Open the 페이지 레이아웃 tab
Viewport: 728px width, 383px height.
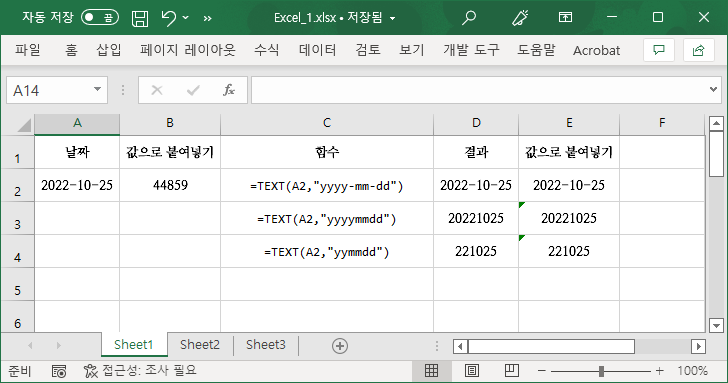tap(188, 50)
